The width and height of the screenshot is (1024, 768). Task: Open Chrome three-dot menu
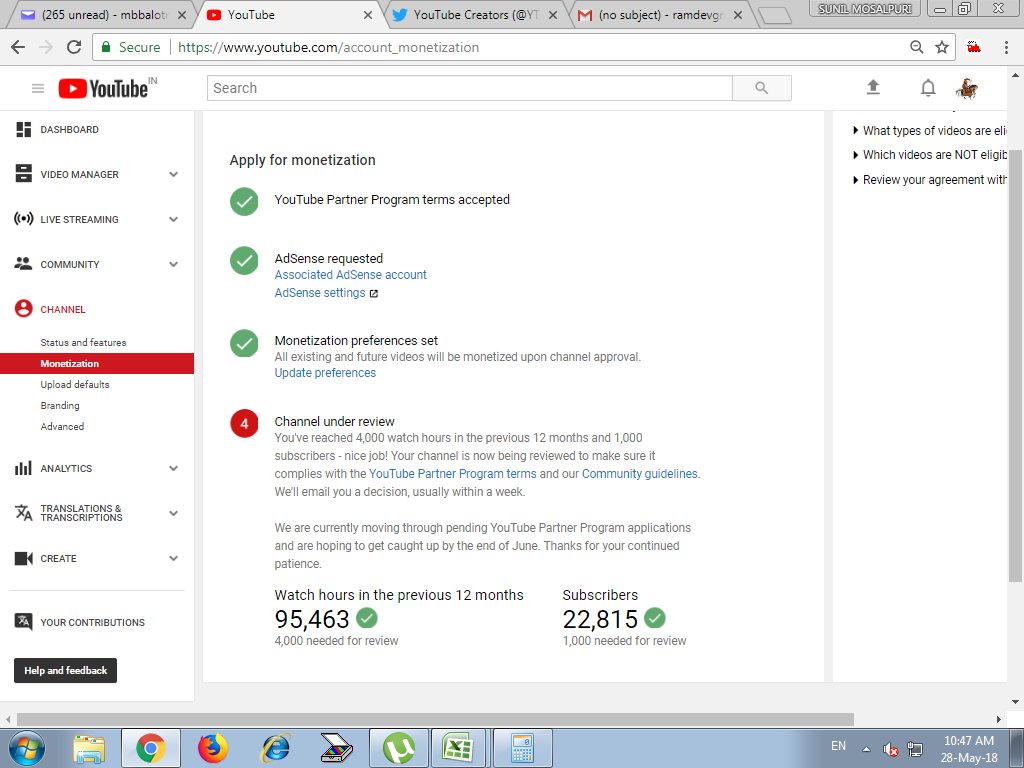1006,47
